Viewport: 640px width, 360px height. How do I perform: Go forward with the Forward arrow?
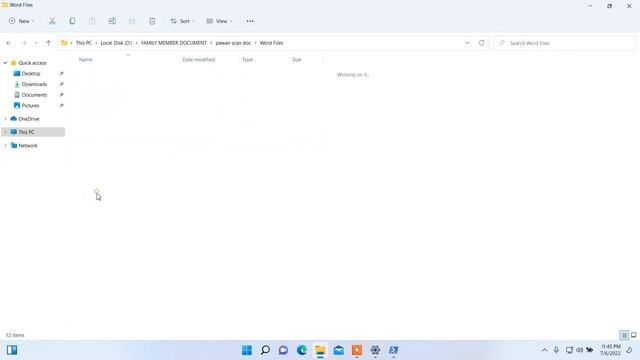[x=24, y=43]
